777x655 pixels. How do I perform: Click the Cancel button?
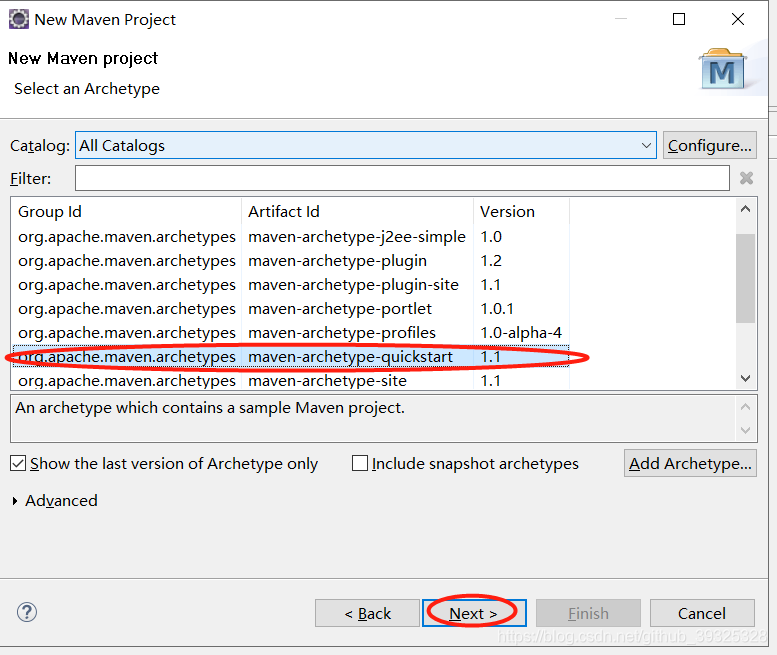(702, 613)
